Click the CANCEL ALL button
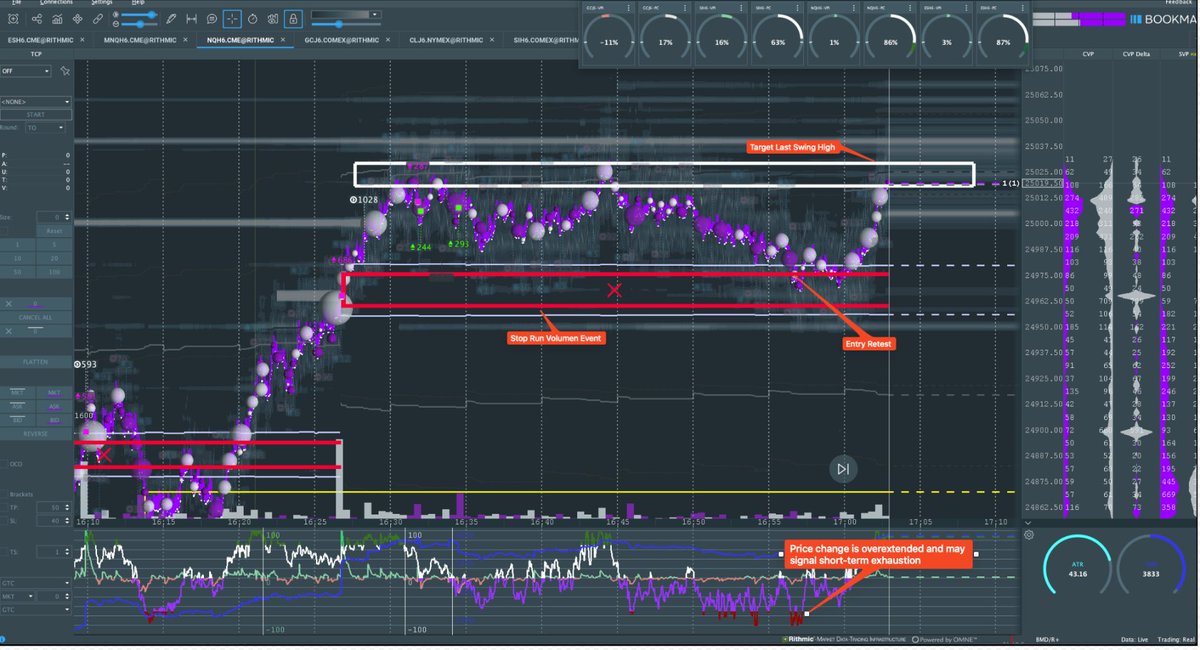Screen dimensions: 1200x650 pos(36,317)
